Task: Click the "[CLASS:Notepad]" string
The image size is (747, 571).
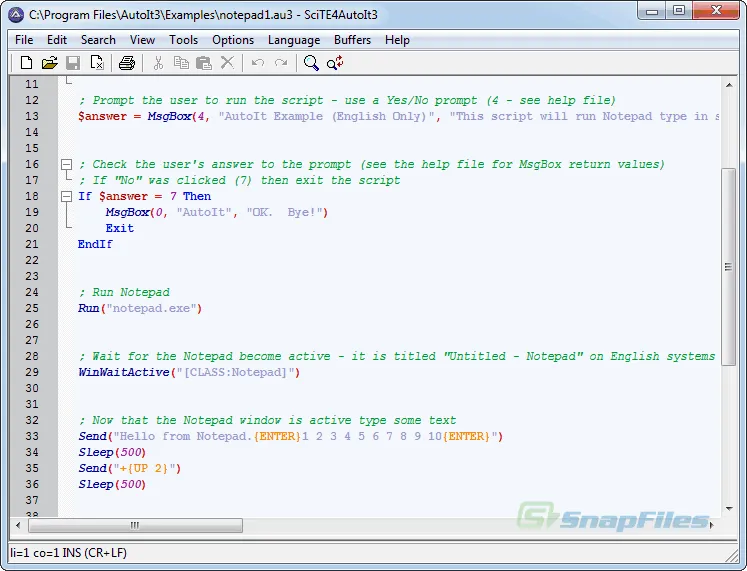Action: tap(236, 372)
